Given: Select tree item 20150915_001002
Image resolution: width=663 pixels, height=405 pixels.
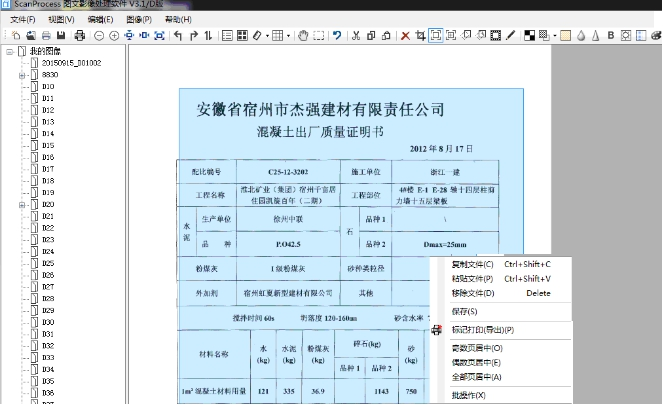Looking at the screenshot, I should (71, 63).
